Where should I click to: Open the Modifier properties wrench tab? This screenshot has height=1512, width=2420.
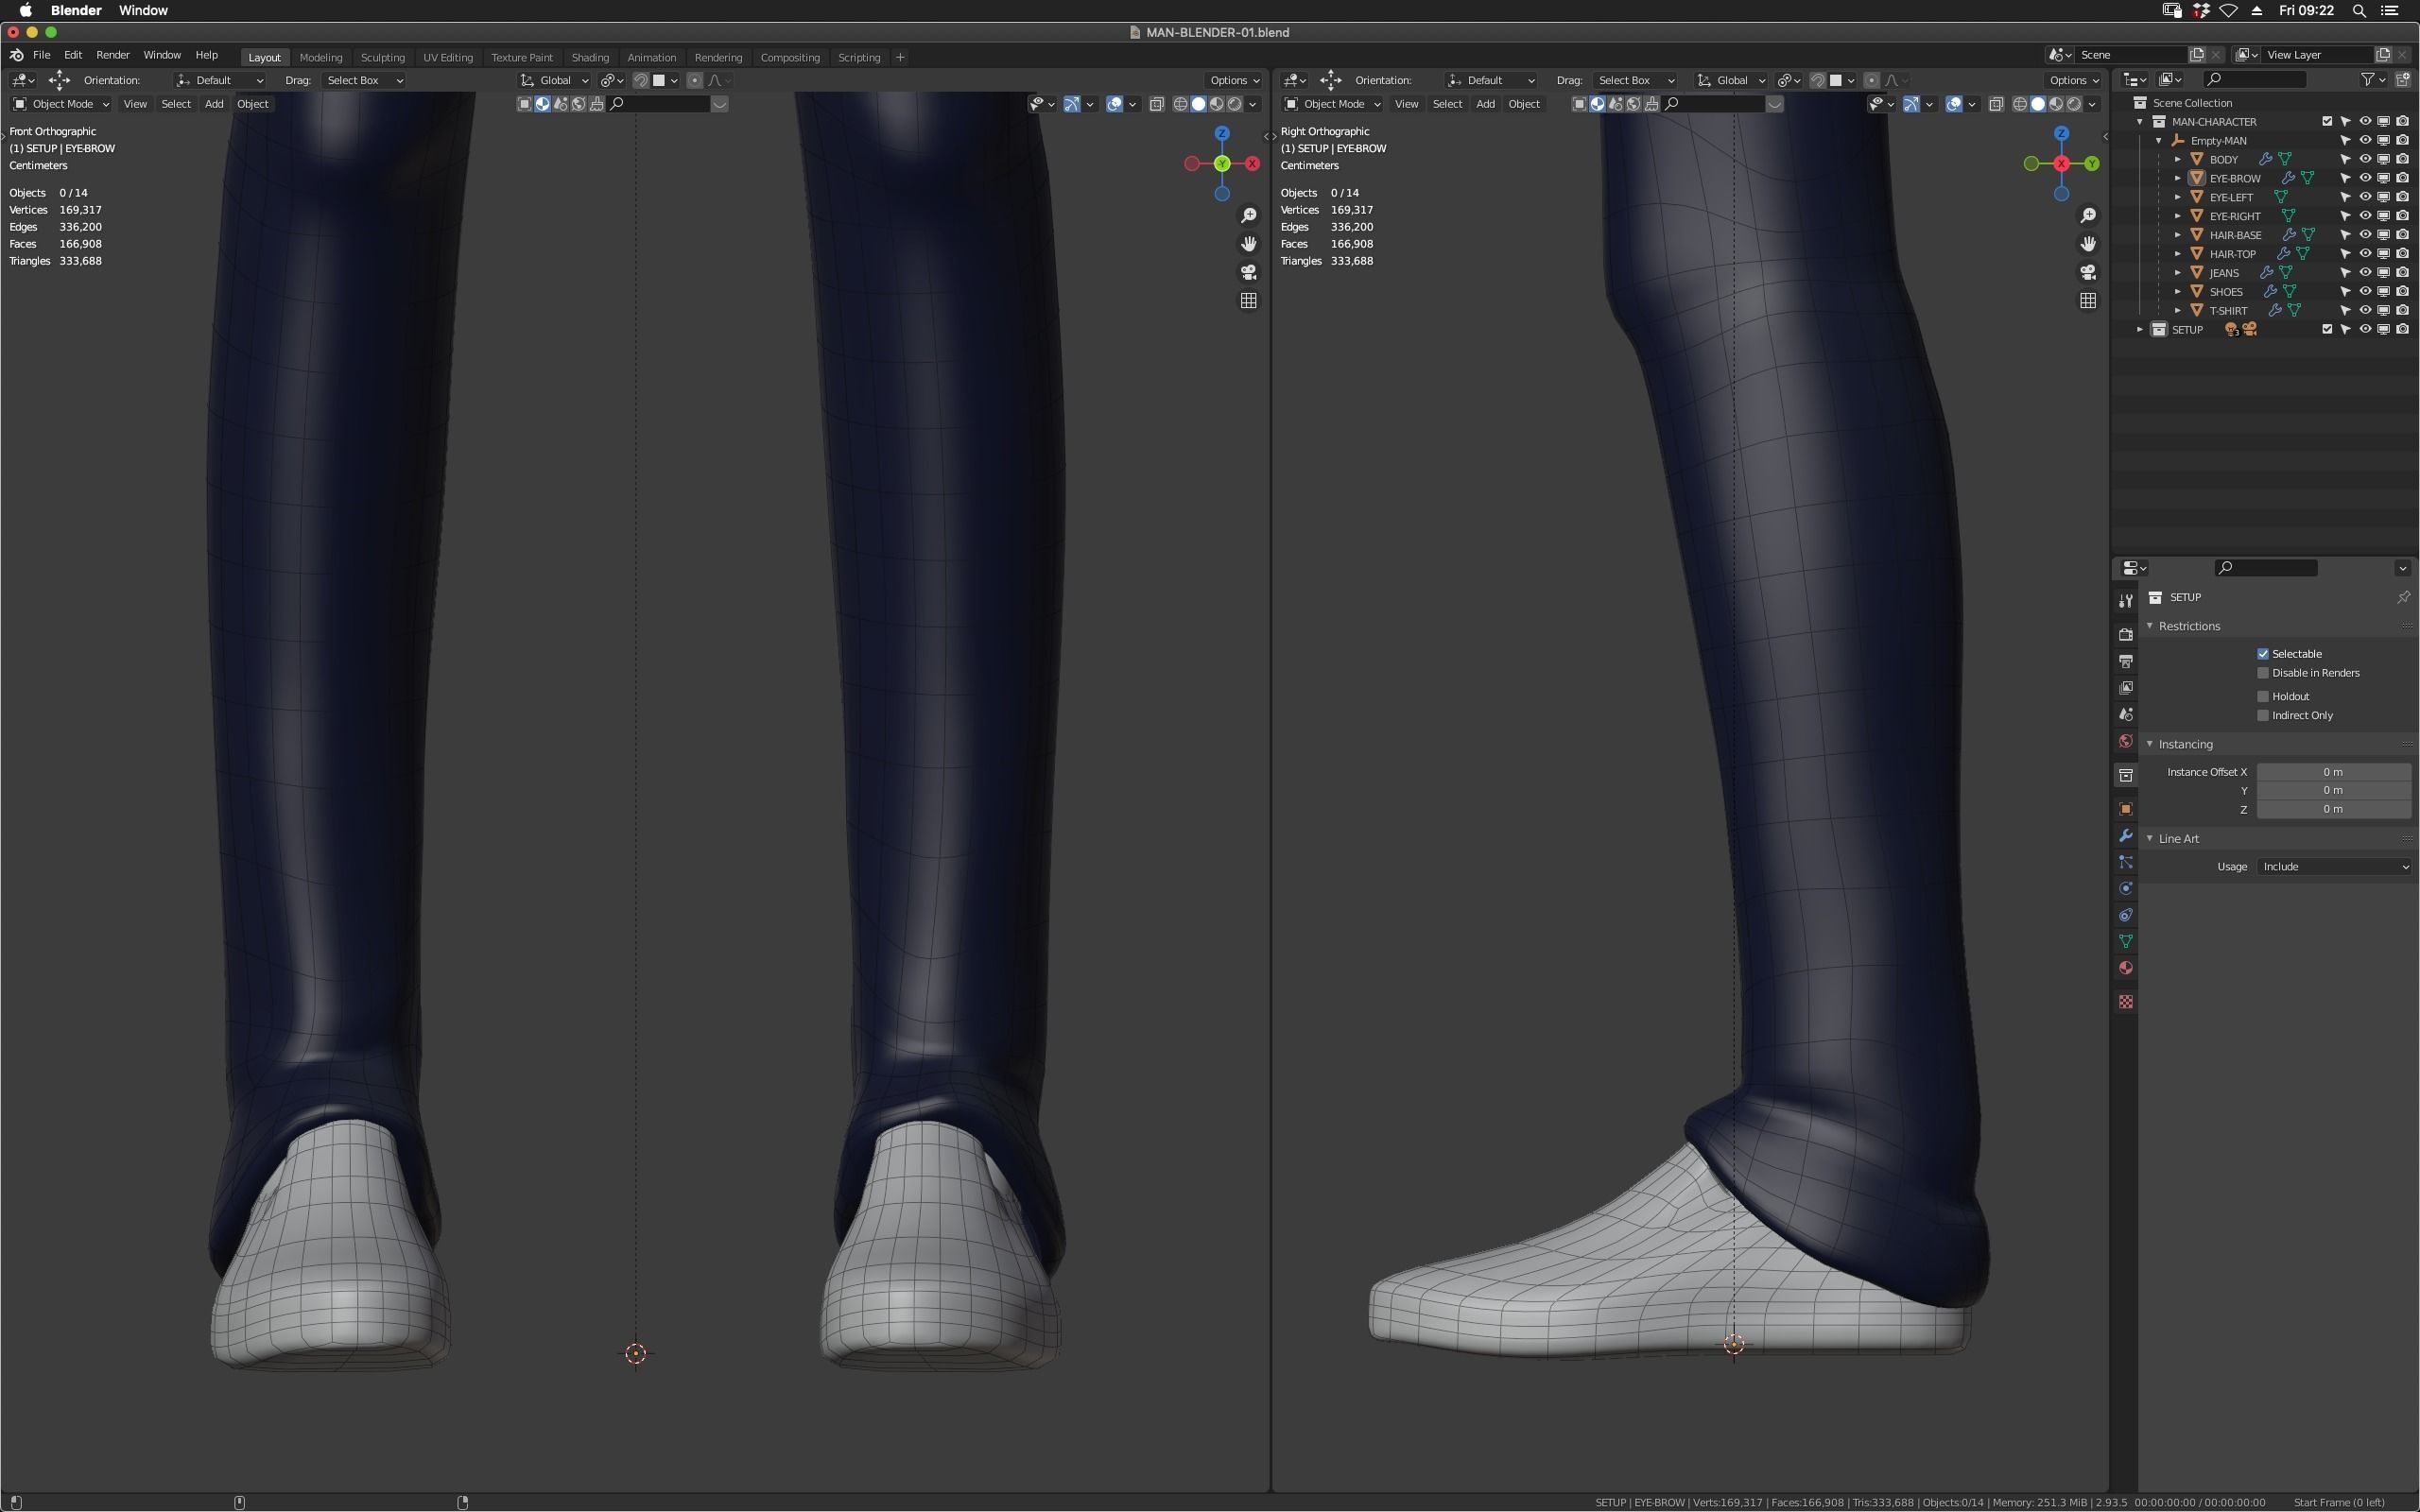(2126, 836)
